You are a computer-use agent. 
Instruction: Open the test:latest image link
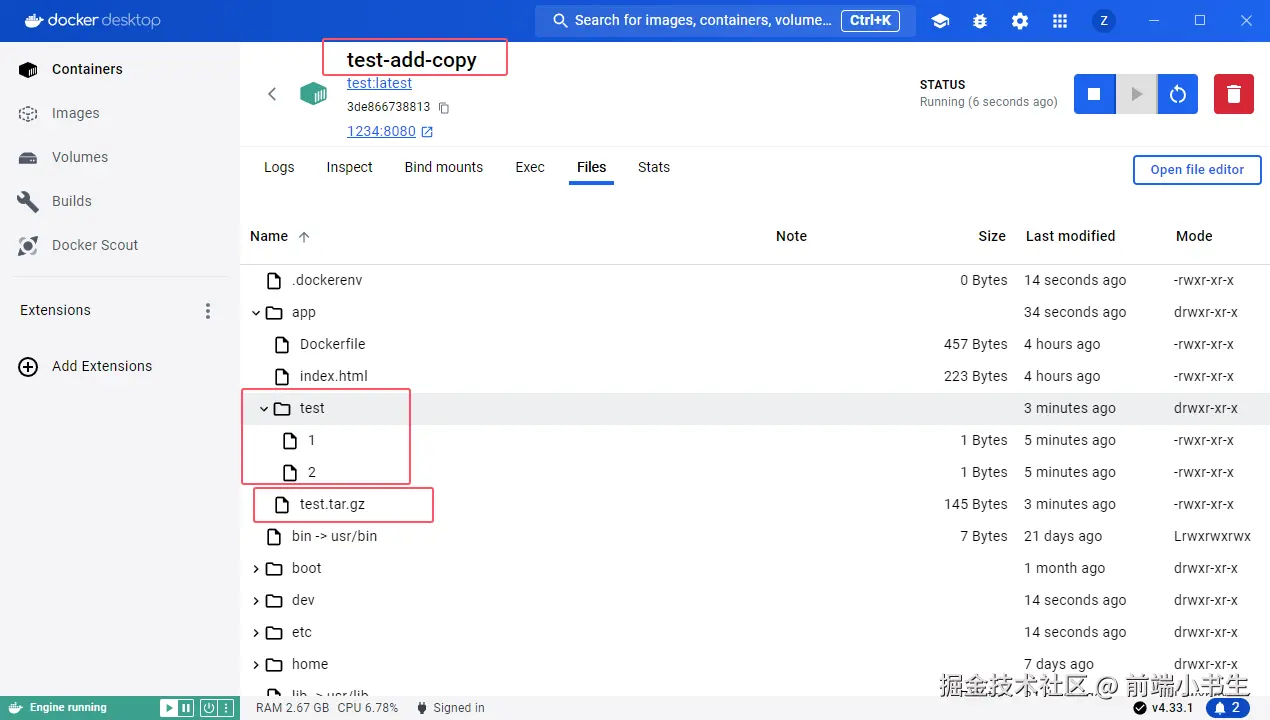point(379,83)
